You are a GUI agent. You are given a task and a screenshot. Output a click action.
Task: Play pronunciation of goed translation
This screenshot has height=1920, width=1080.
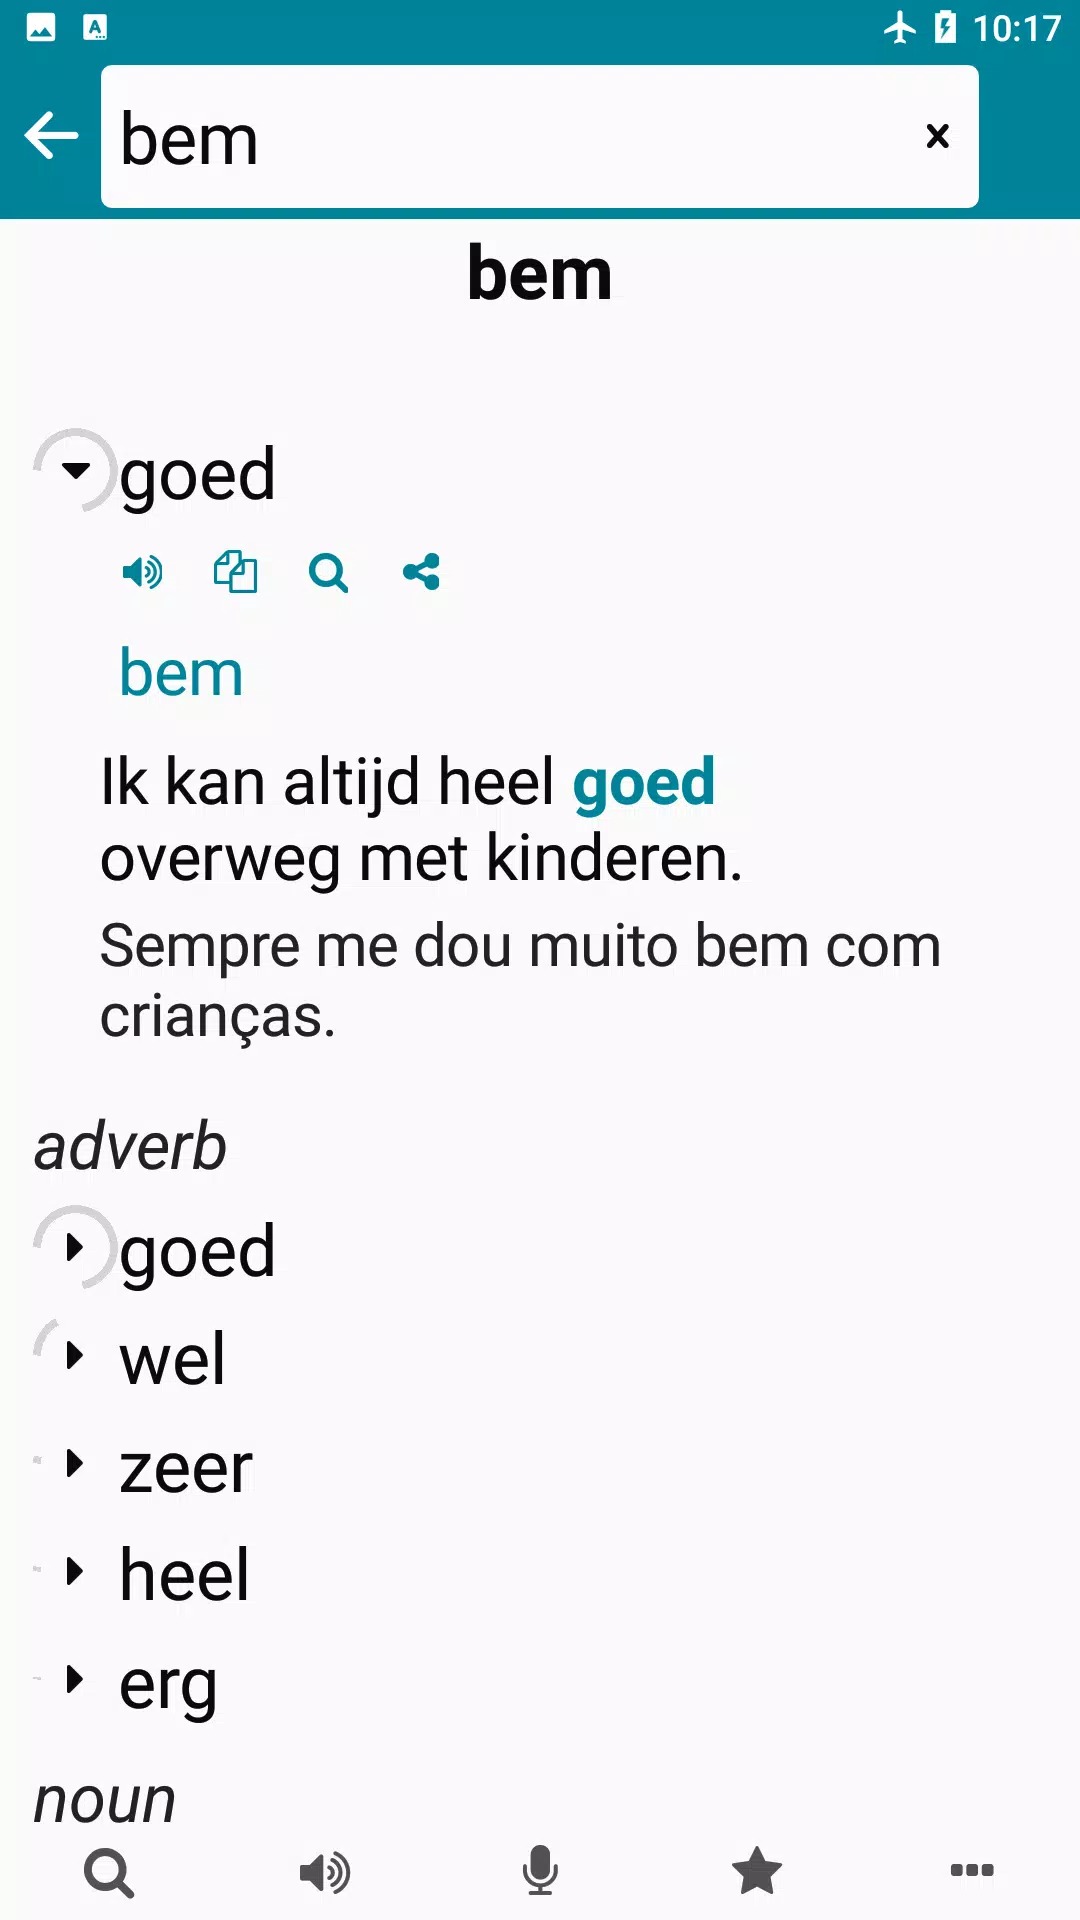pos(142,573)
